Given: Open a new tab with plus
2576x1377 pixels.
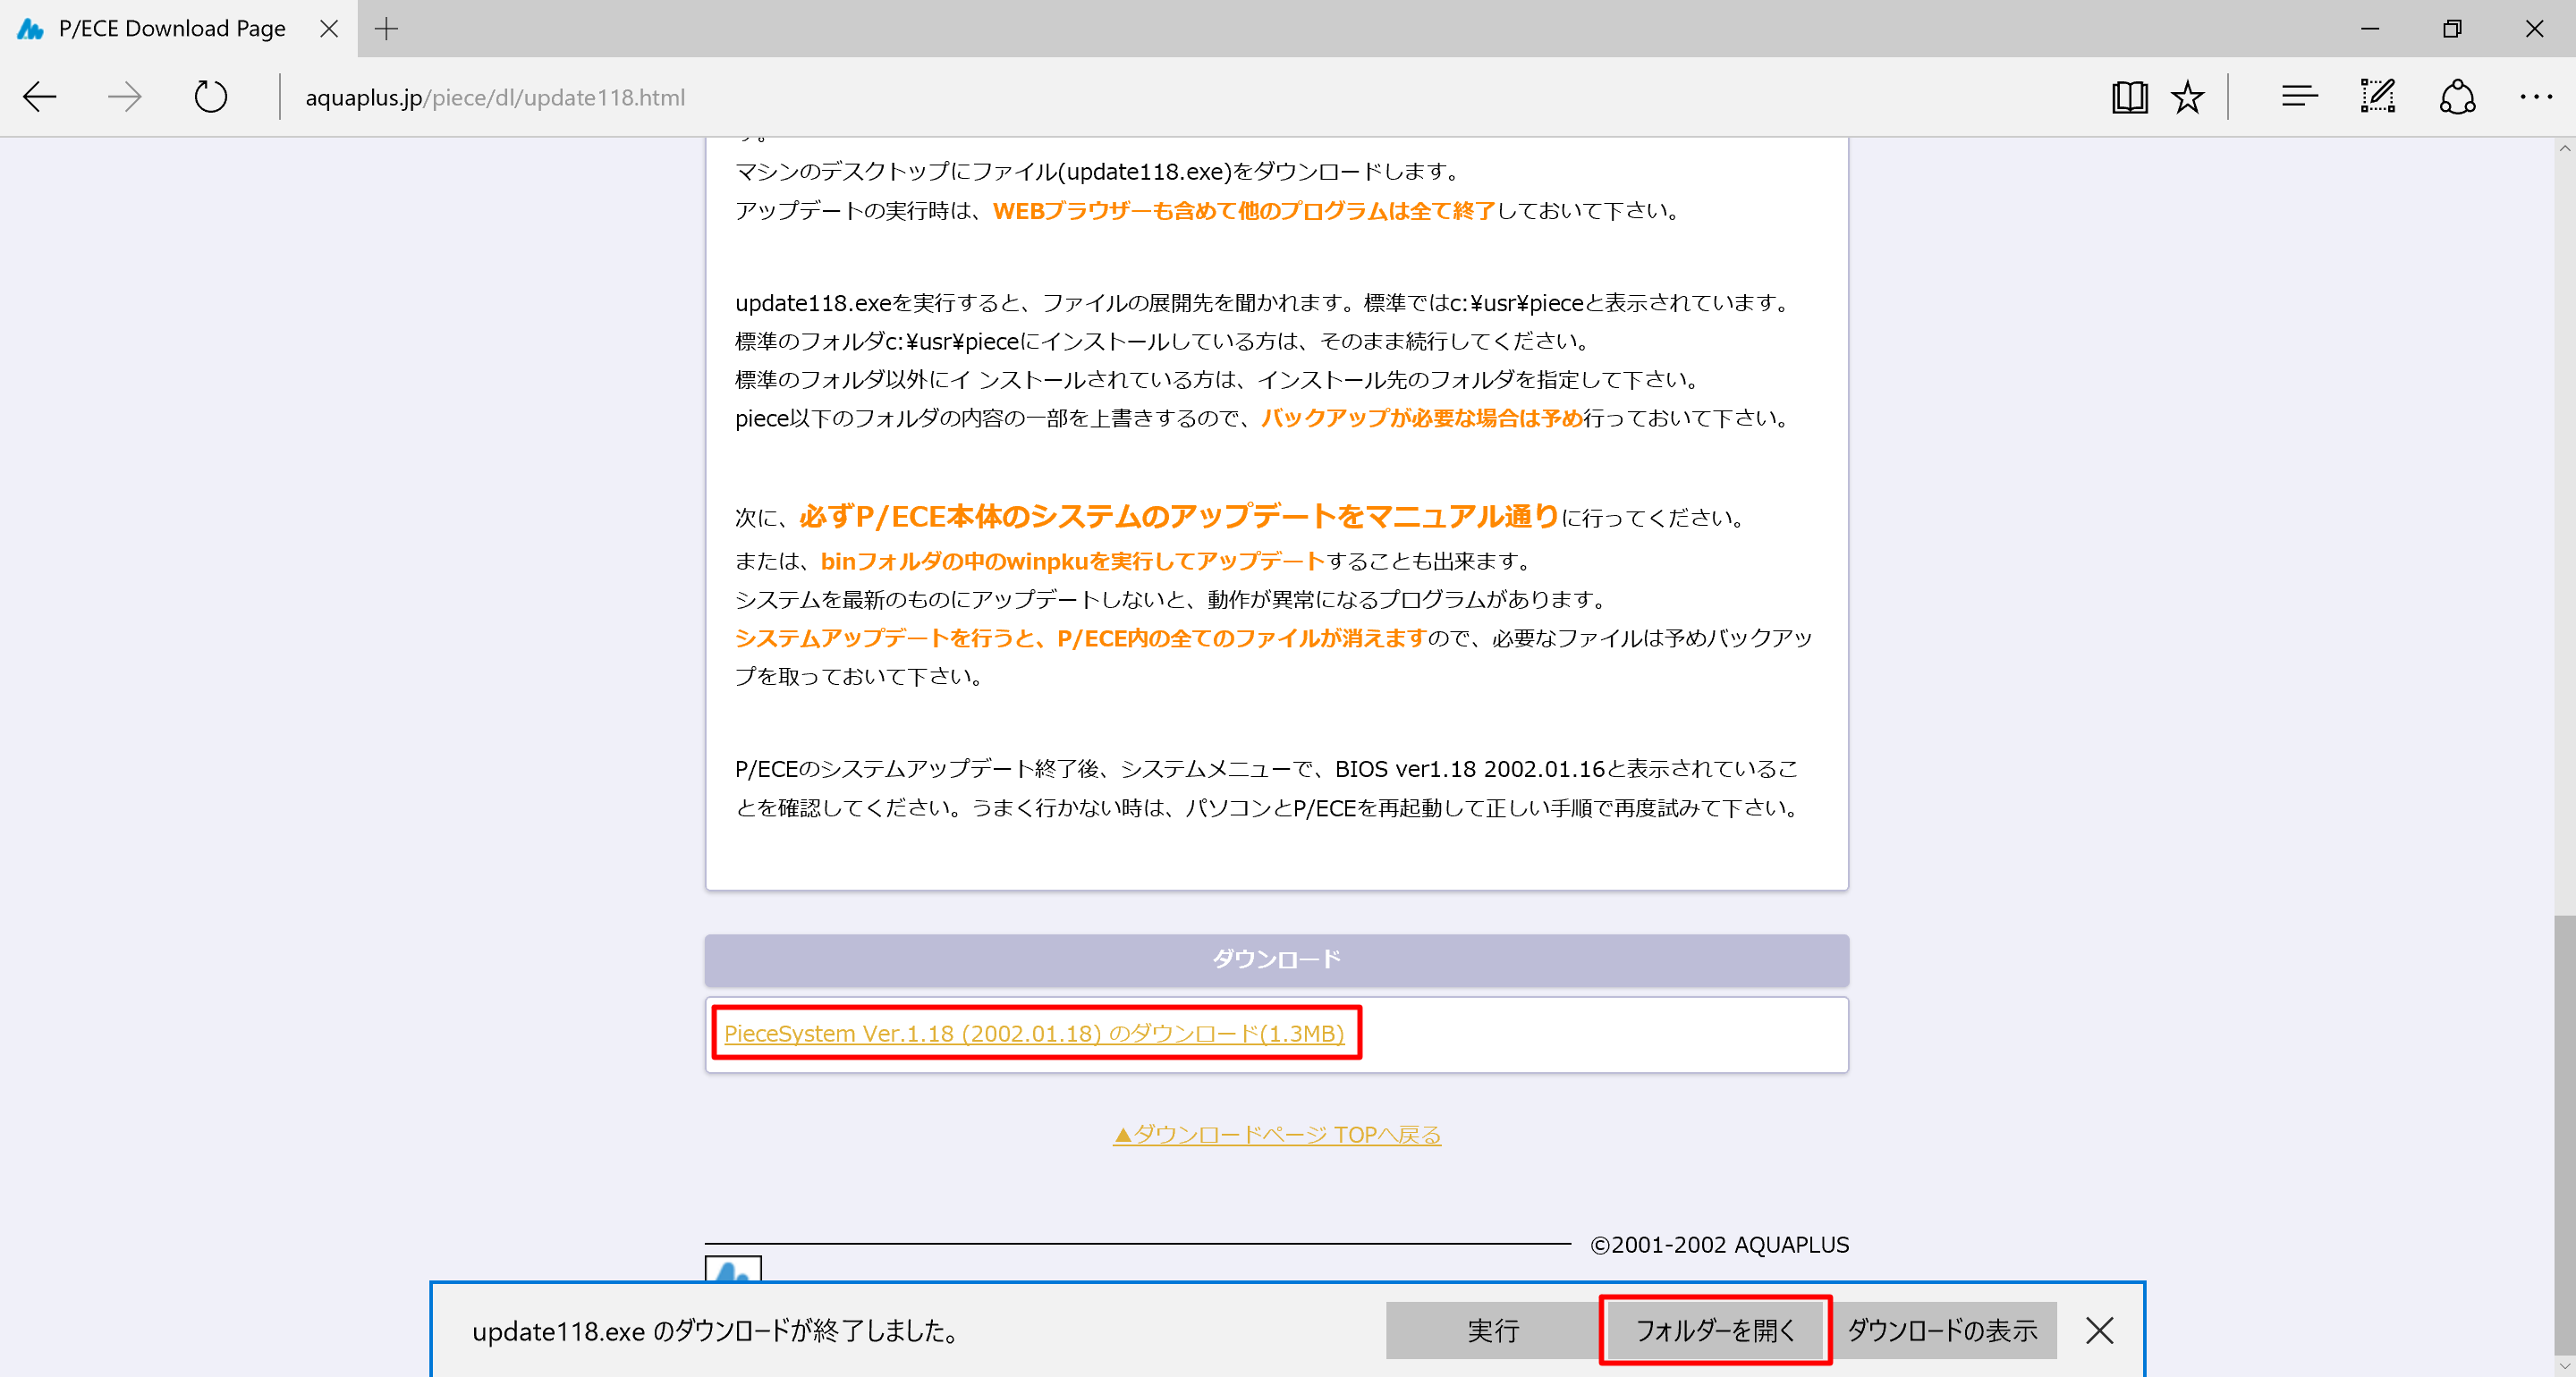Looking at the screenshot, I should click(x=386, y=29).
